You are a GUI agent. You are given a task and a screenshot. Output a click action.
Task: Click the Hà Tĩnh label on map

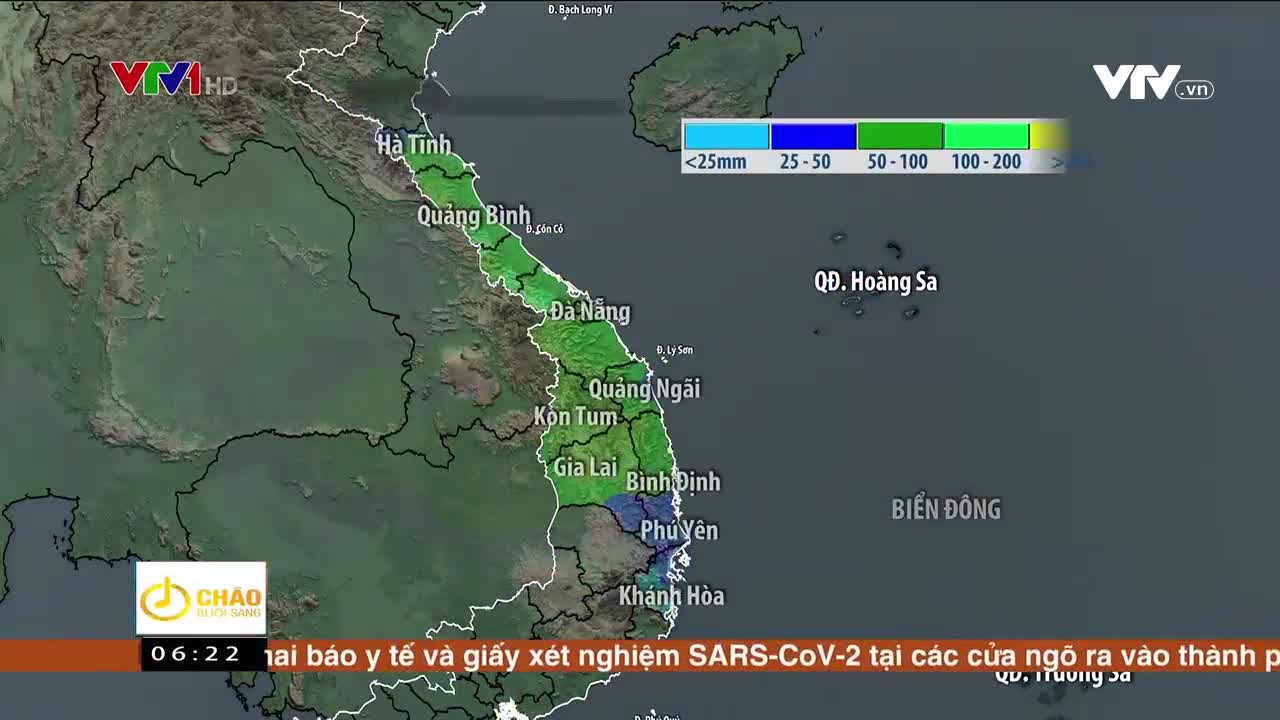[414, 145]
